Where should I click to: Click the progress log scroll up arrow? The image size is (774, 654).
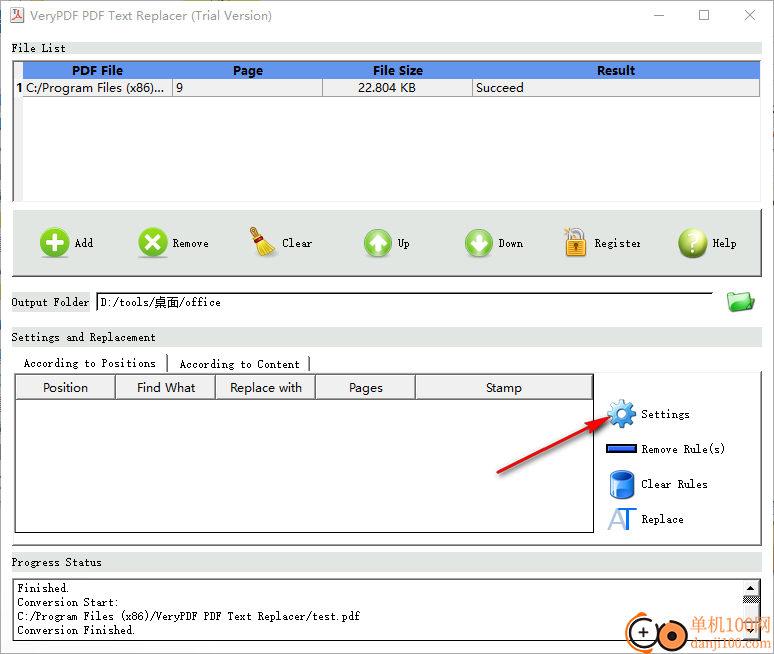coord(750,587)
